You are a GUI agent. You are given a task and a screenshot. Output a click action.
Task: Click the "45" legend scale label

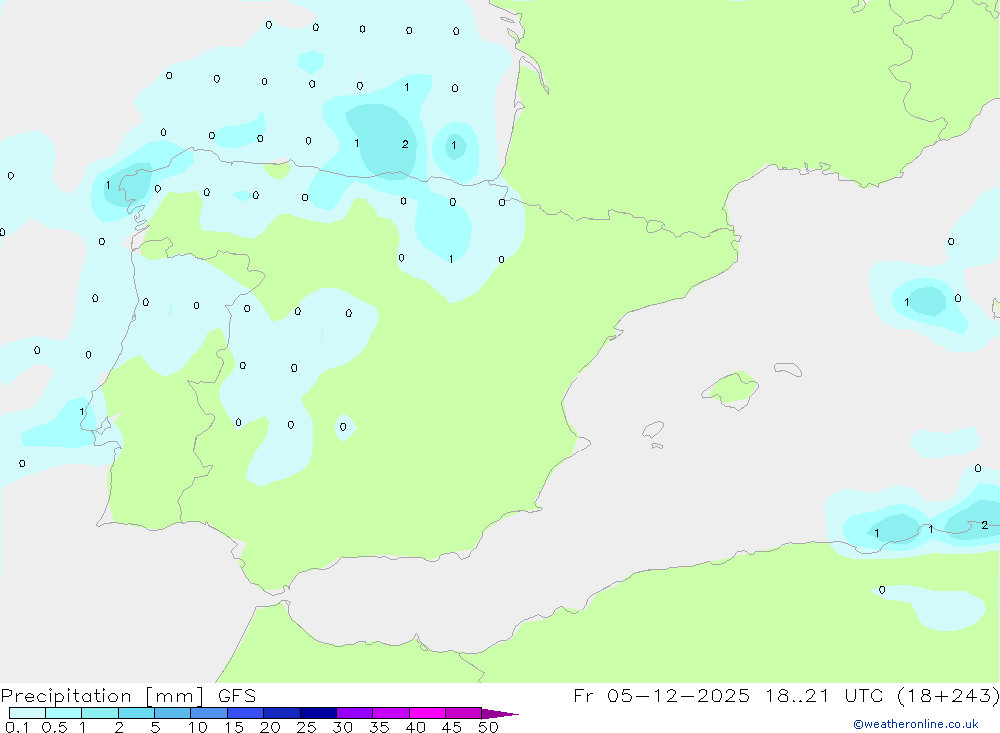pos(452,727)
